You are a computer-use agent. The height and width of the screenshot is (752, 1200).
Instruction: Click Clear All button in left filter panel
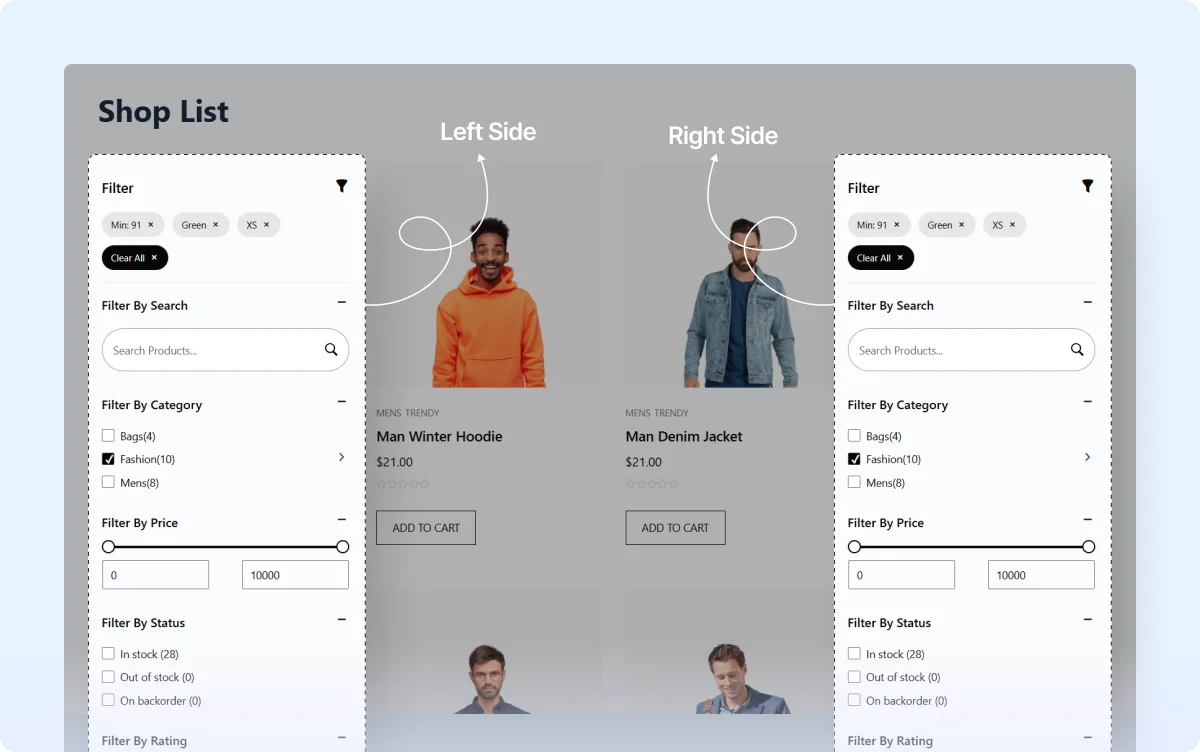tap(135, 258)
